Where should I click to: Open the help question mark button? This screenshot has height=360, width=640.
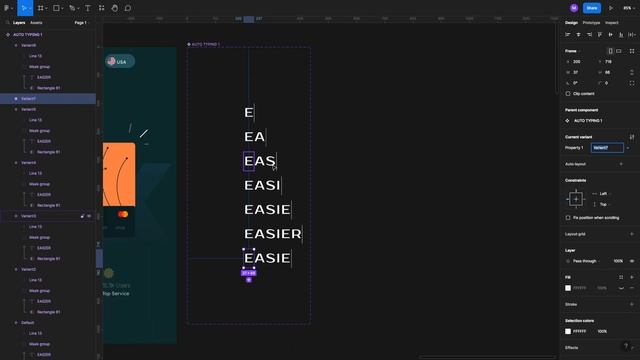[626, 346]
